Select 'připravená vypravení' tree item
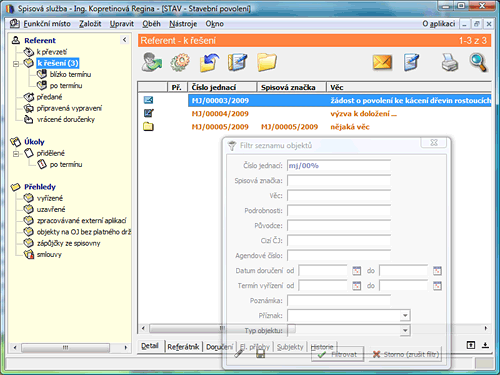The image size is (500, 375). click(x=69, y=108)
